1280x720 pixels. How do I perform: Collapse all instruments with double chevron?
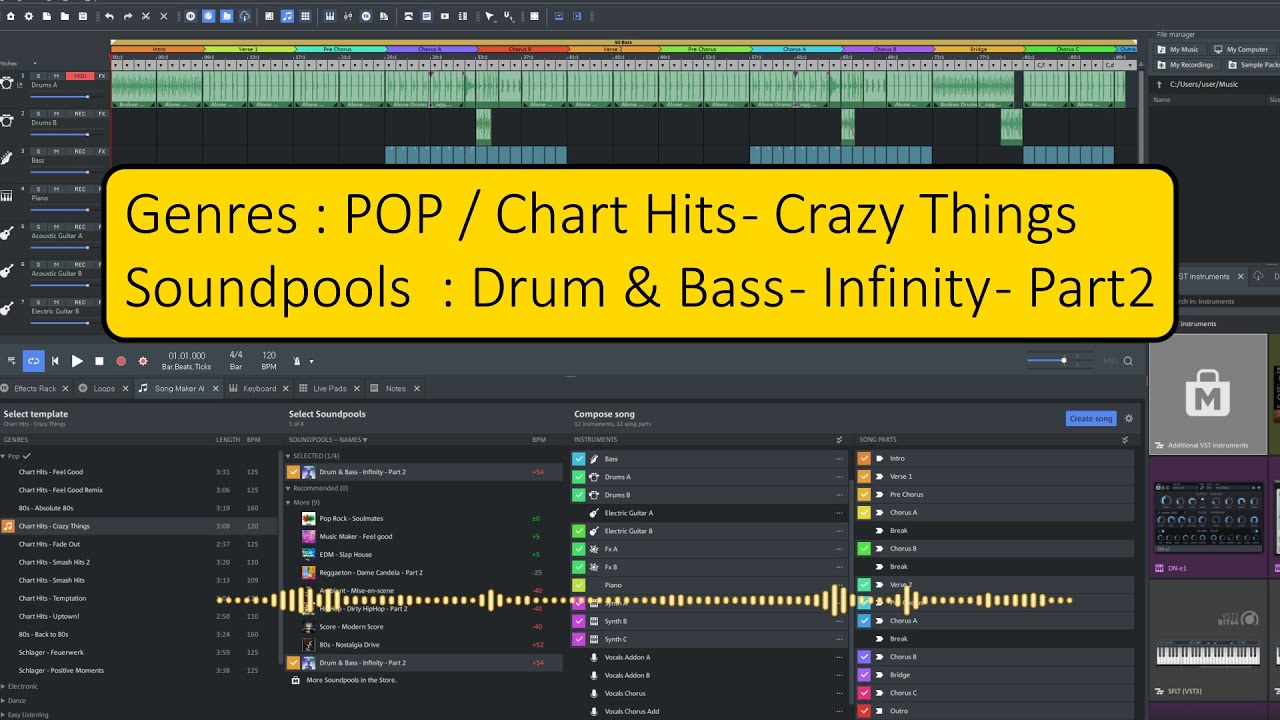click(839, 440)
